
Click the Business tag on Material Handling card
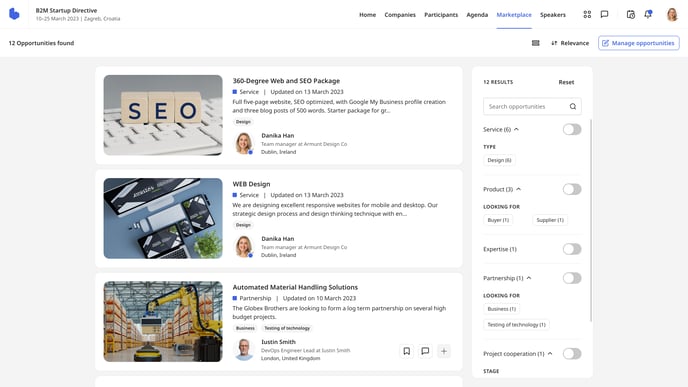point(245,328)
